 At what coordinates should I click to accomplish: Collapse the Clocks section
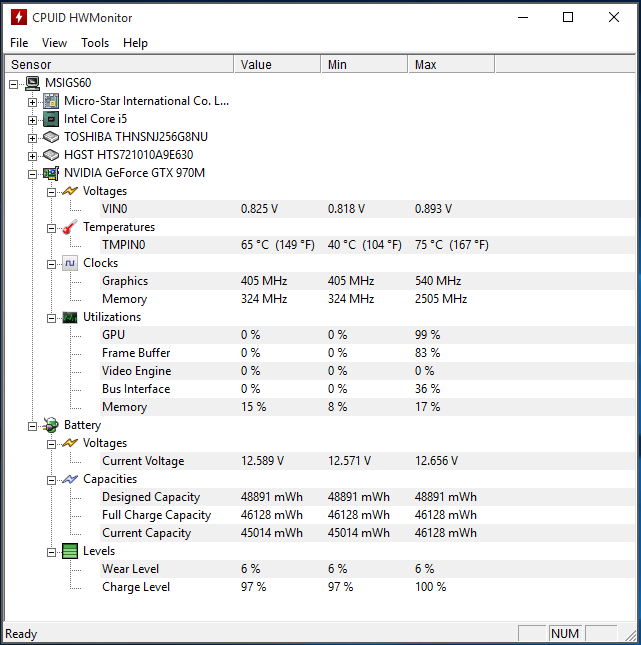point(51,264)
